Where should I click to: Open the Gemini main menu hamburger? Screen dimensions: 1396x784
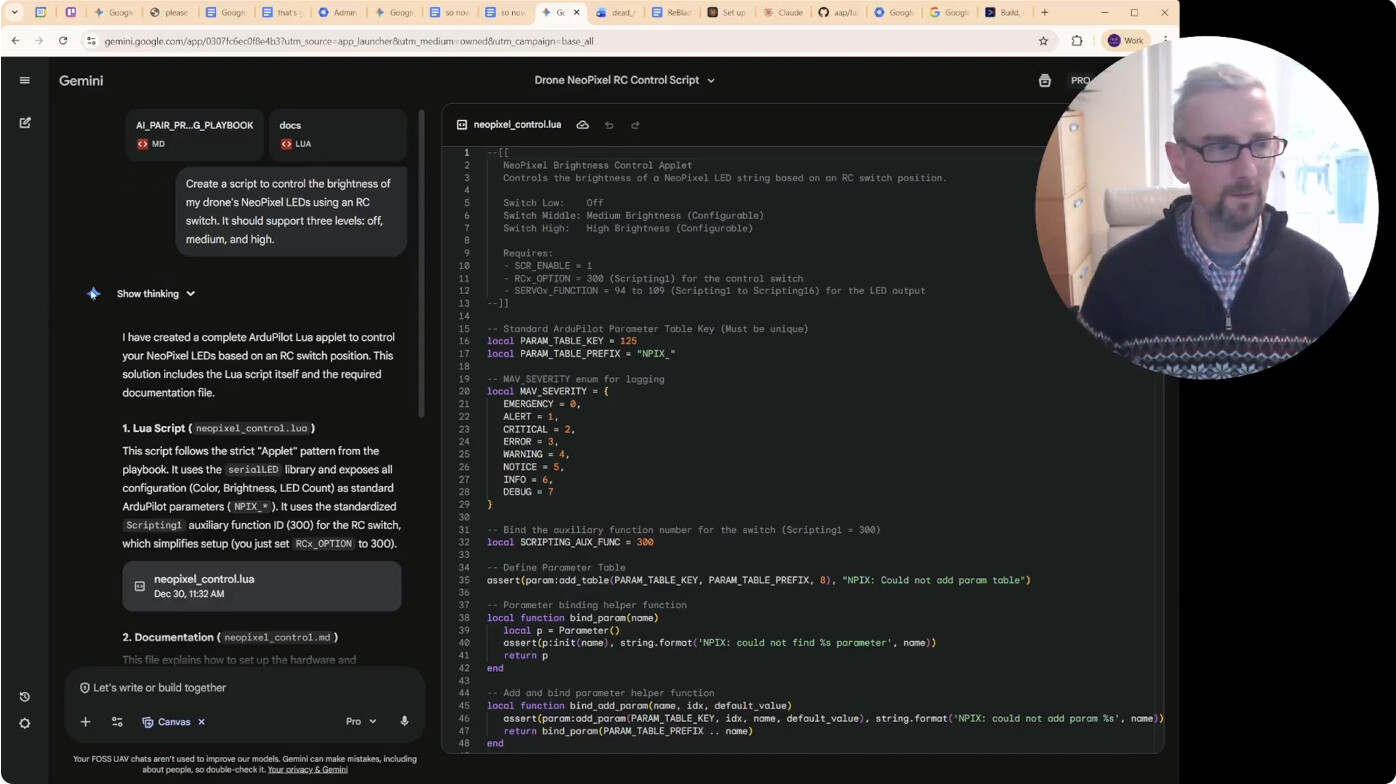25,81
